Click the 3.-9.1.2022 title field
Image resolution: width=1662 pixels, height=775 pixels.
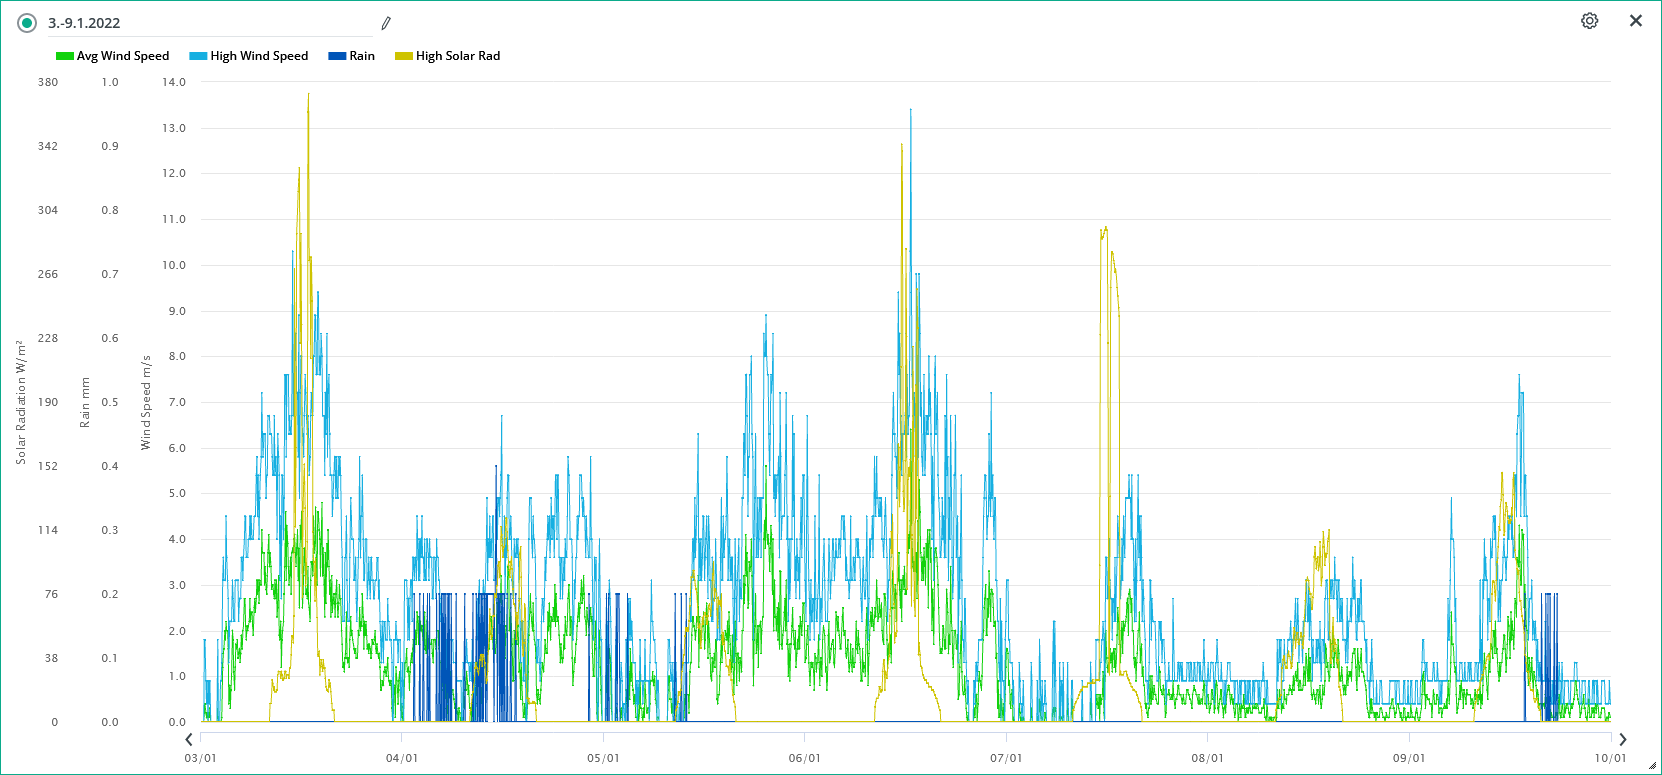pos(200,23)
